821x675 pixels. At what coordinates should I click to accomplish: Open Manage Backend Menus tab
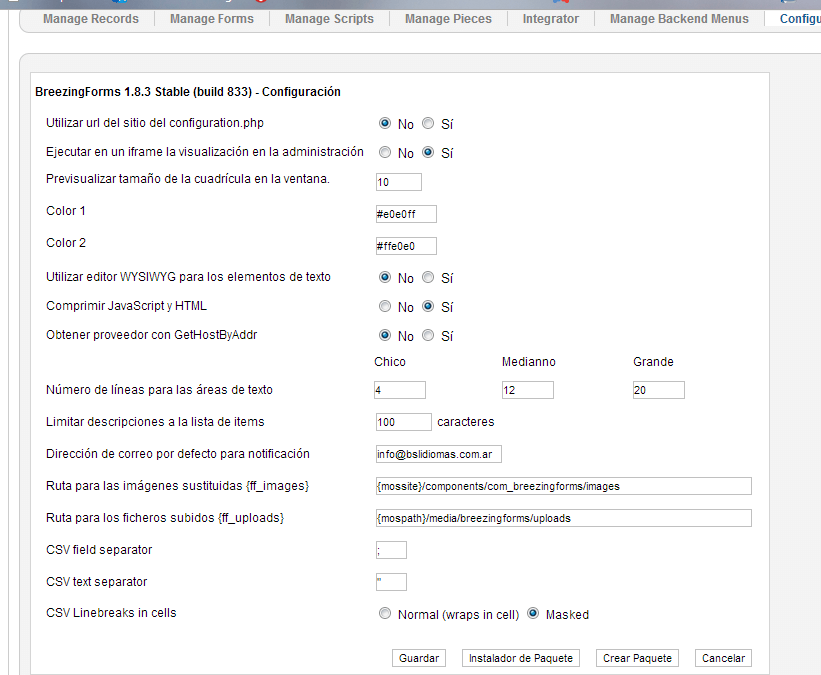tap(679, 19)
